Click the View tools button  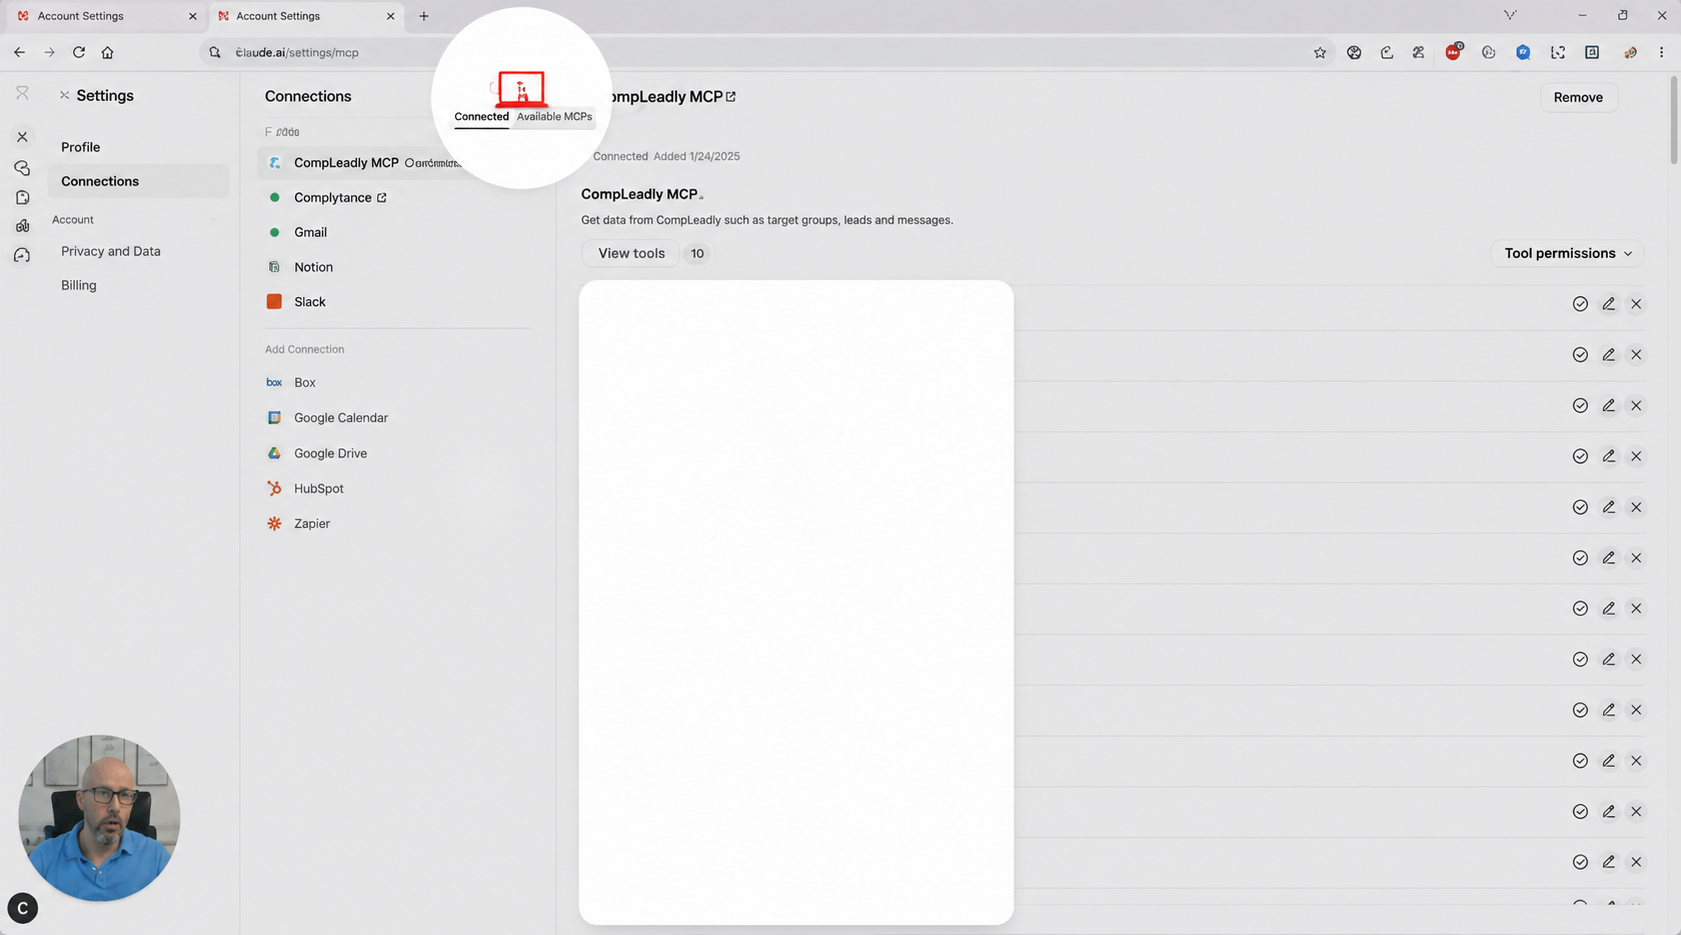coord(631,254)
